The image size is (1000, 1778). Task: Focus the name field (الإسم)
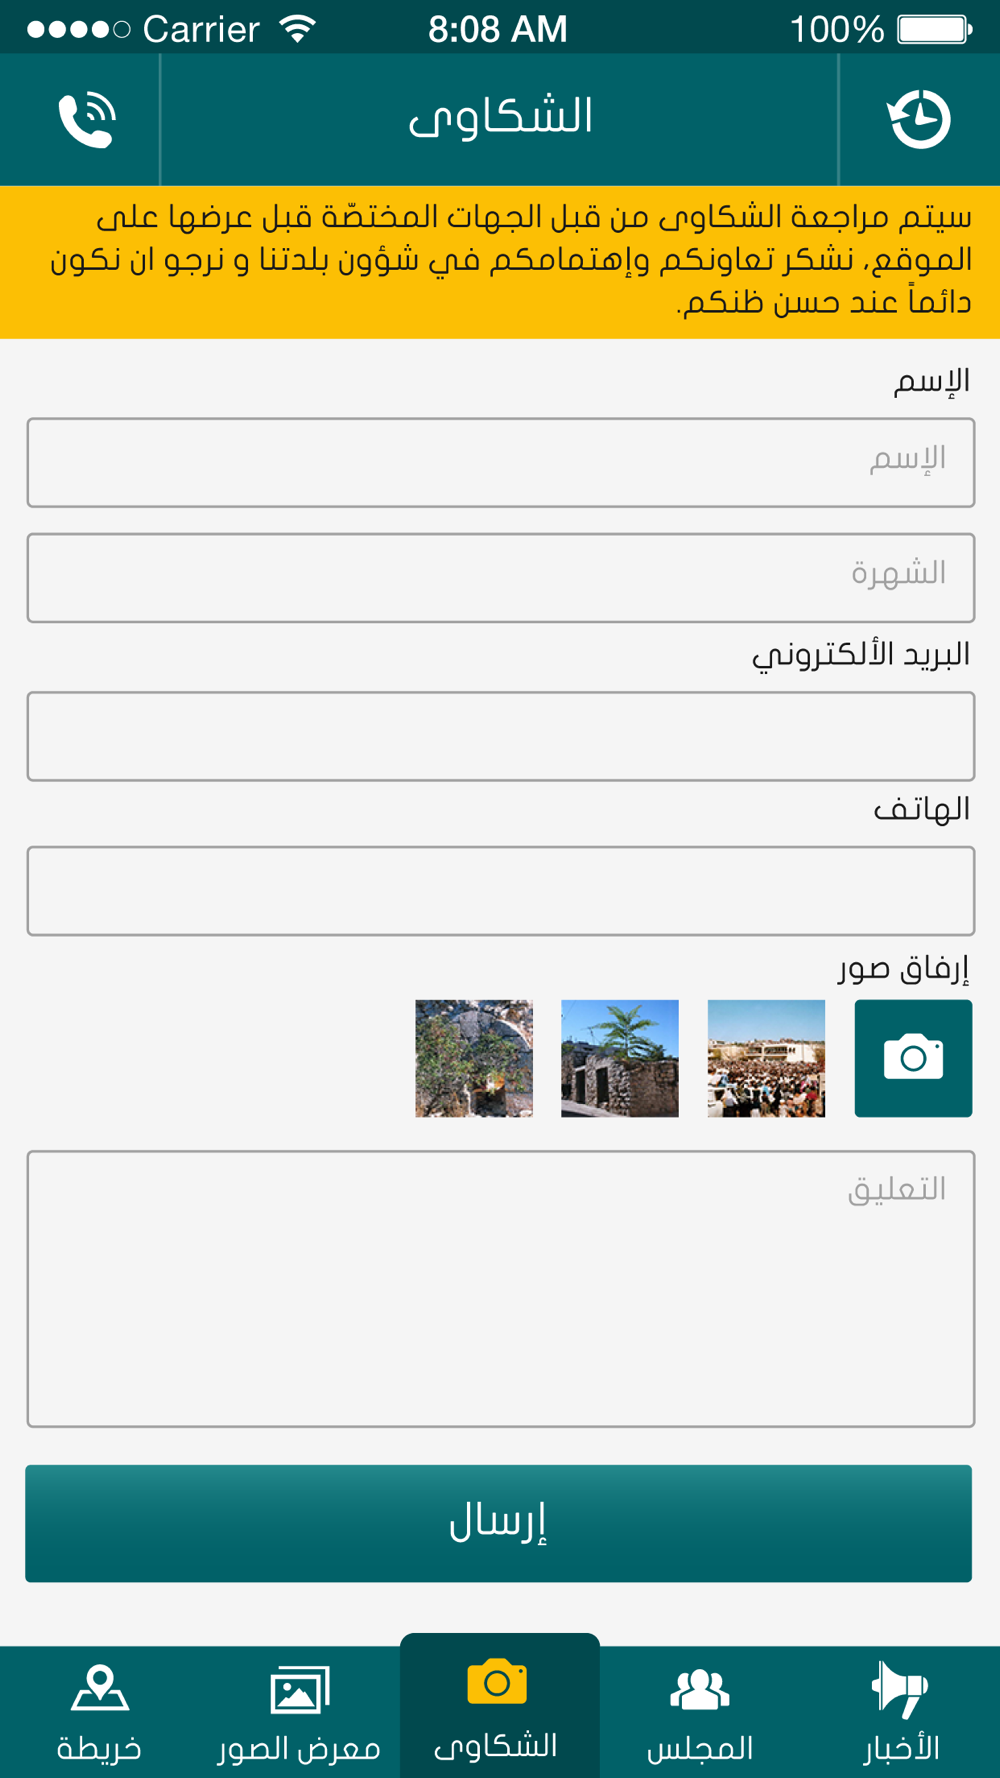click(501, 463)
